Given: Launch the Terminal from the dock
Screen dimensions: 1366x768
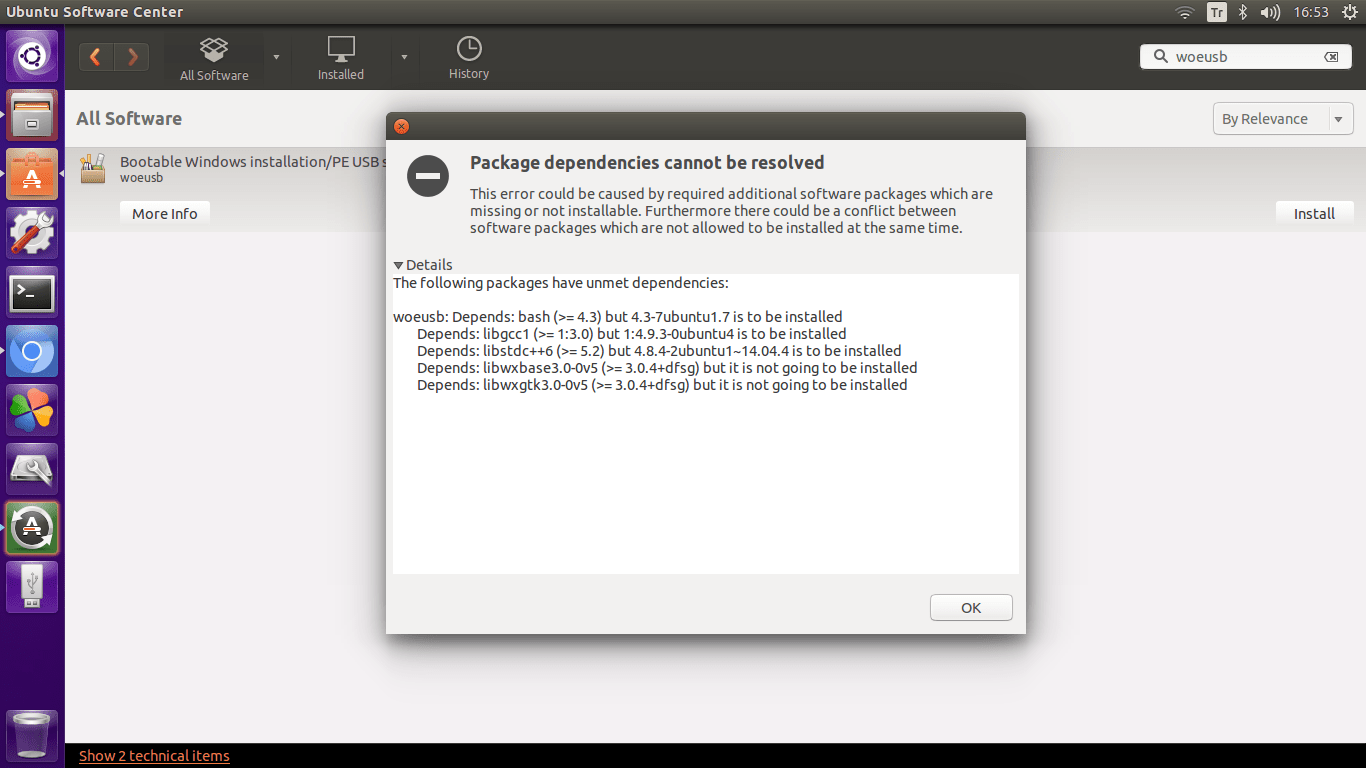Looking at the screenshot, I should pos(33,293).
